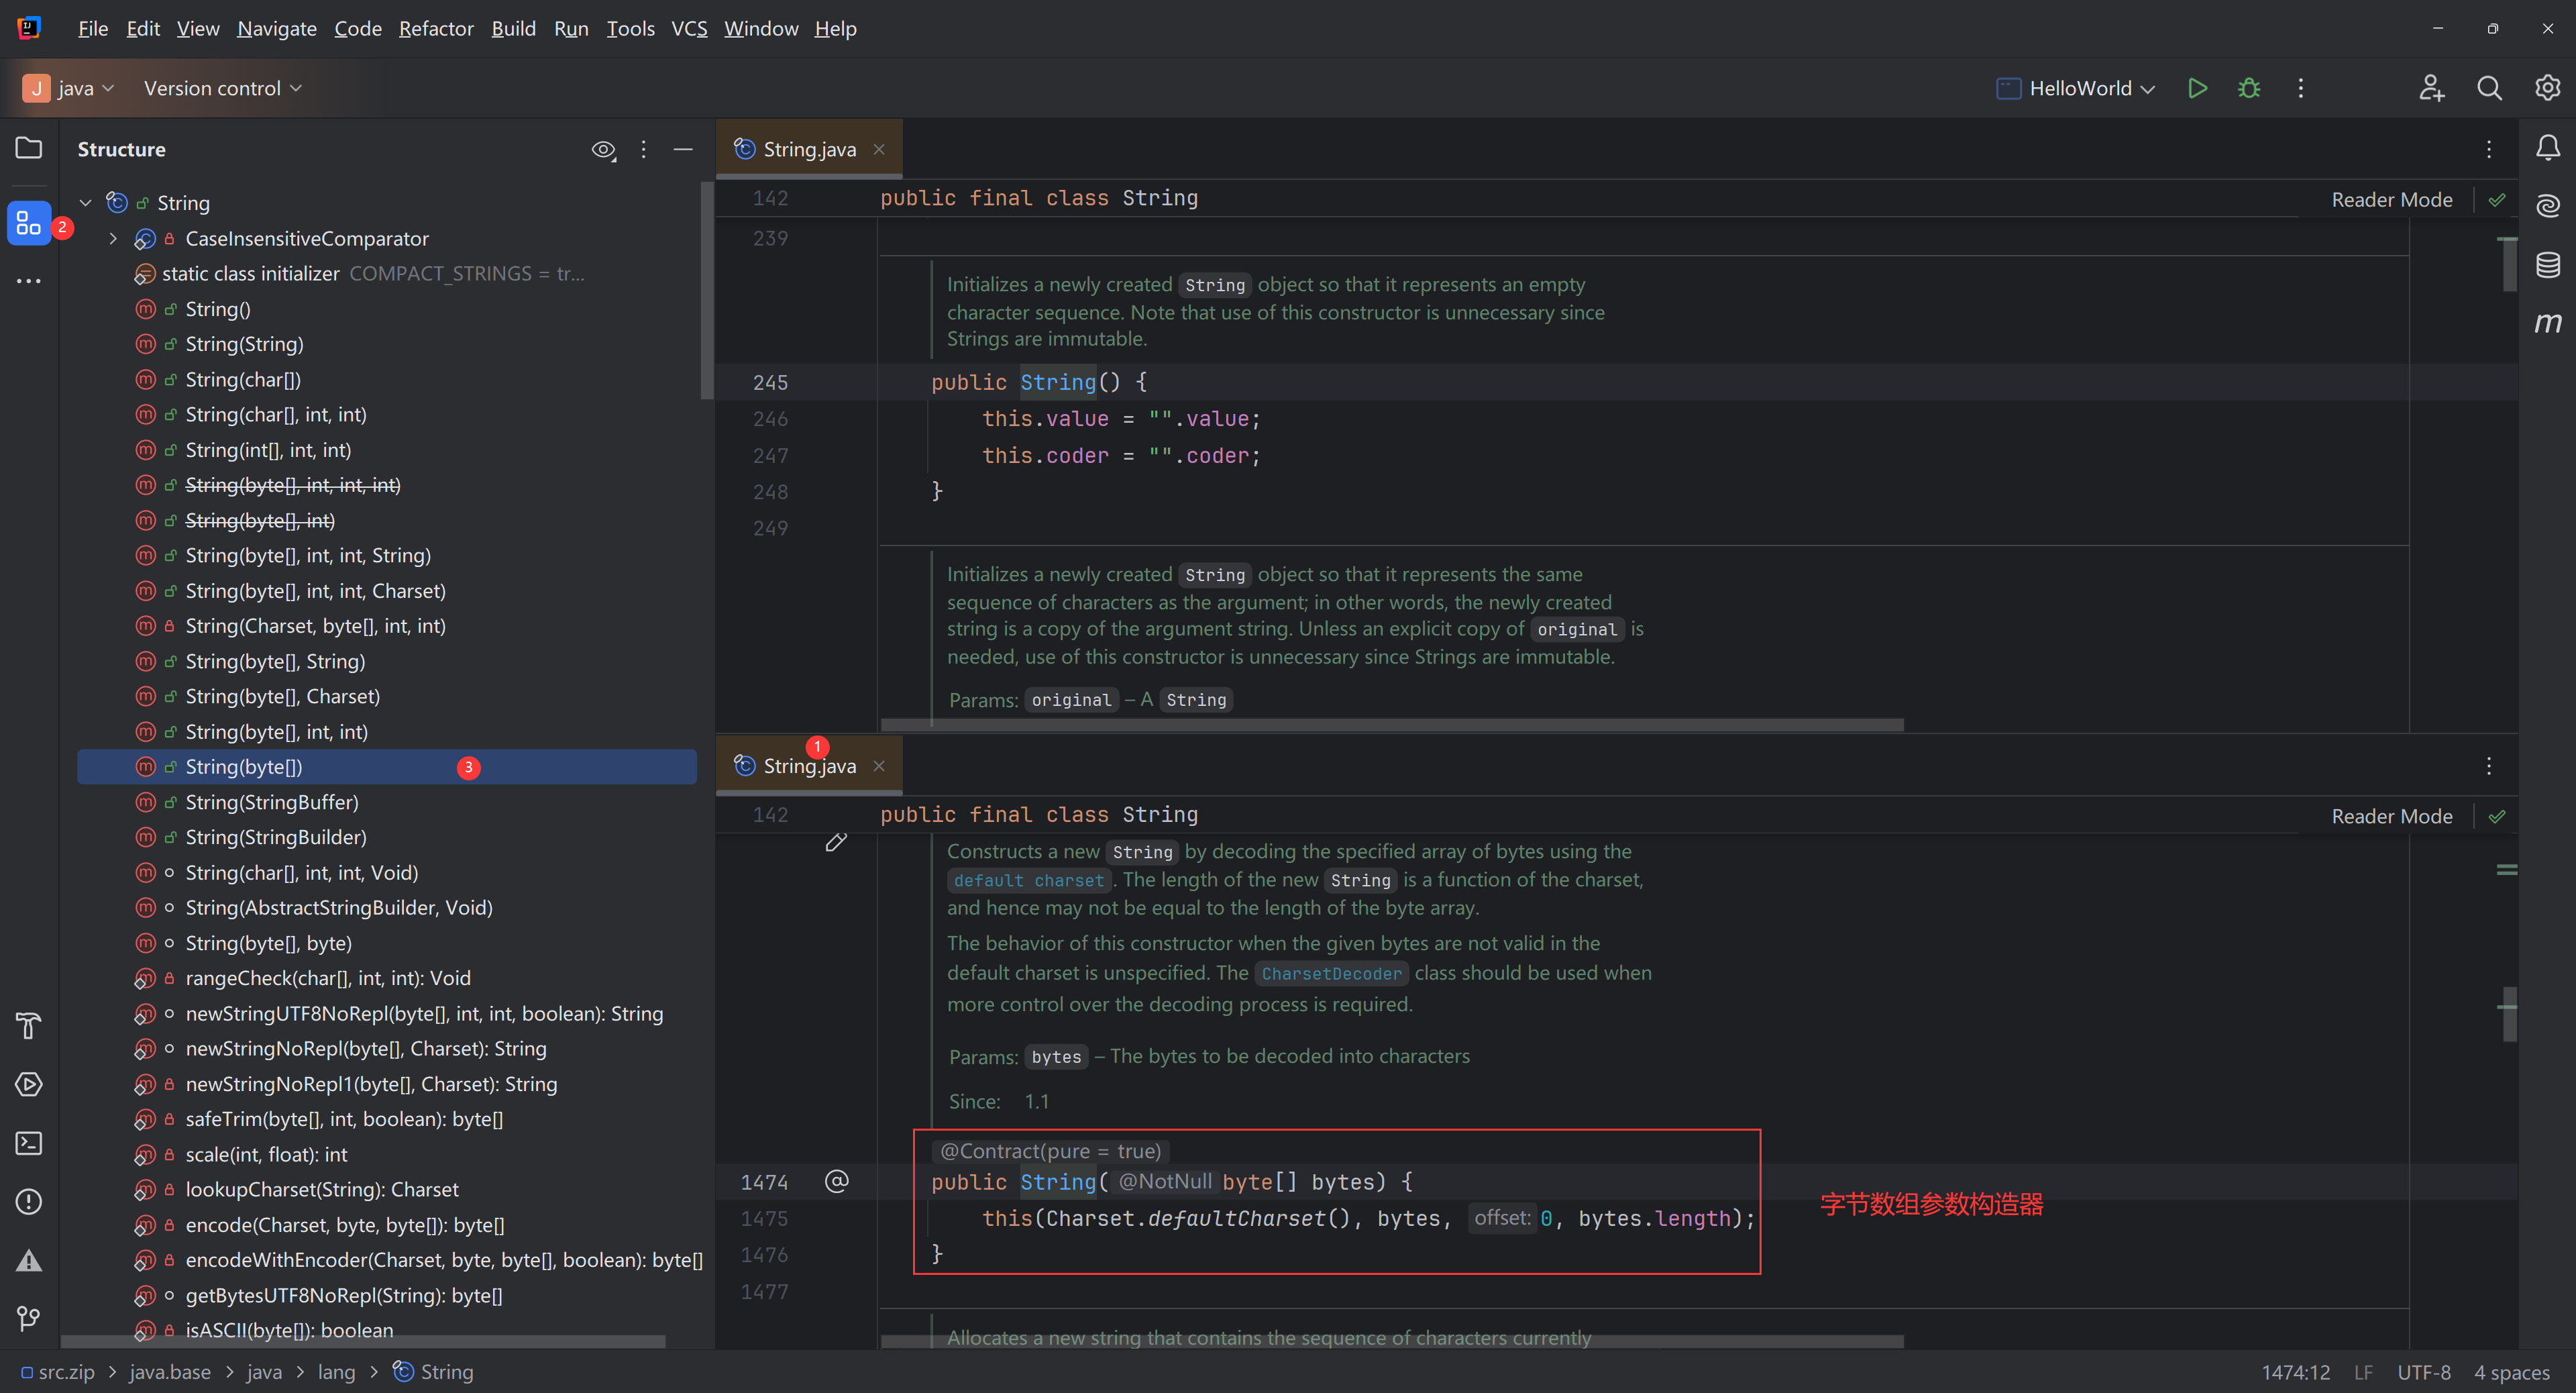Open the Git tool window
2576x1393 pixels.
[x=29, y=1318]
